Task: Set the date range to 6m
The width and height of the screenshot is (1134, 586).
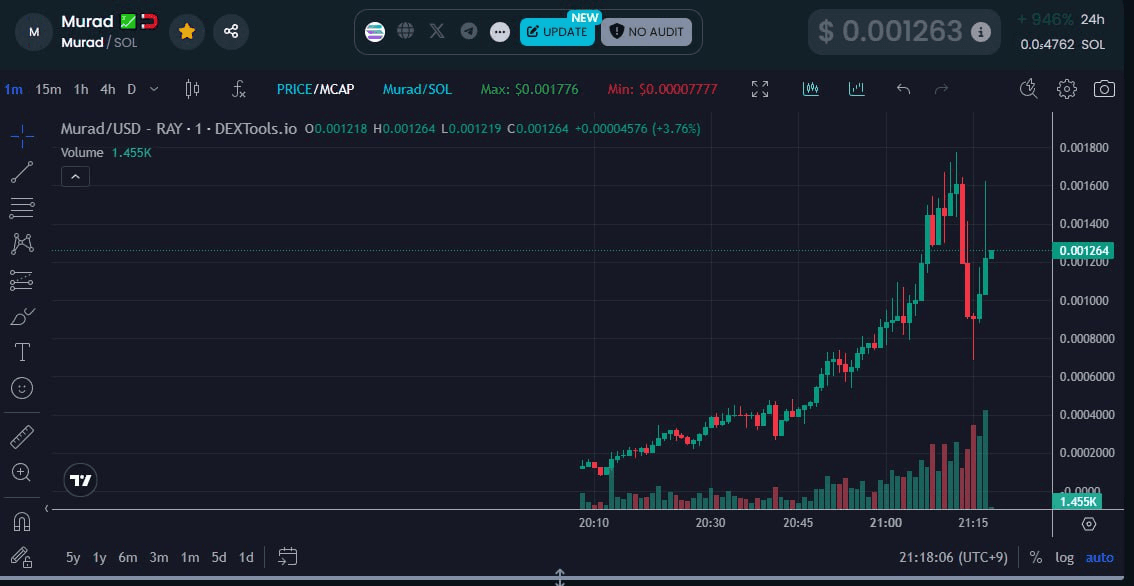Action: 128,557
